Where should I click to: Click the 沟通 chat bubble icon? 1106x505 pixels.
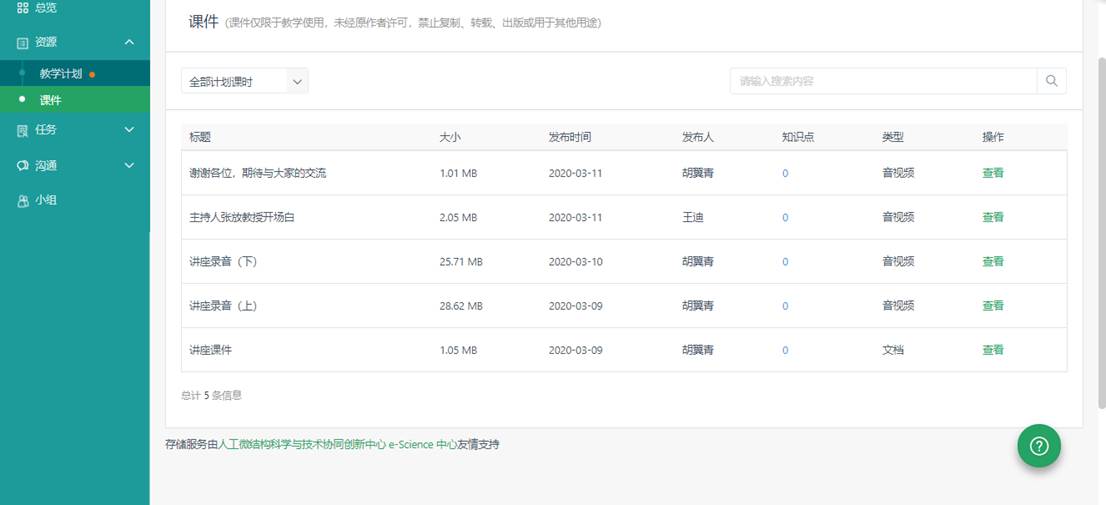click(x=22, y=166)
